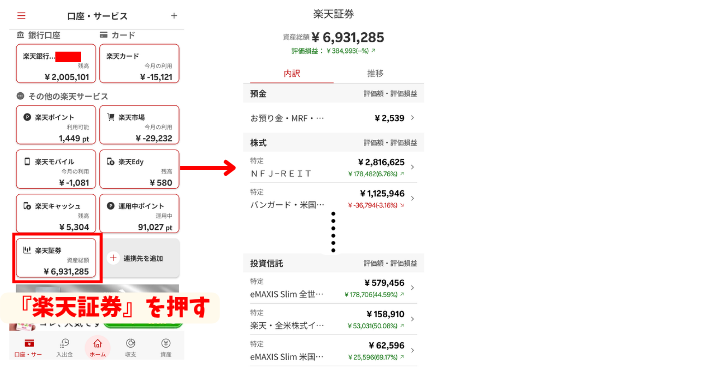Expand the NF J-REIT row chevron
The height and width of the screenshot is (373, 714).
pos(412,167)
